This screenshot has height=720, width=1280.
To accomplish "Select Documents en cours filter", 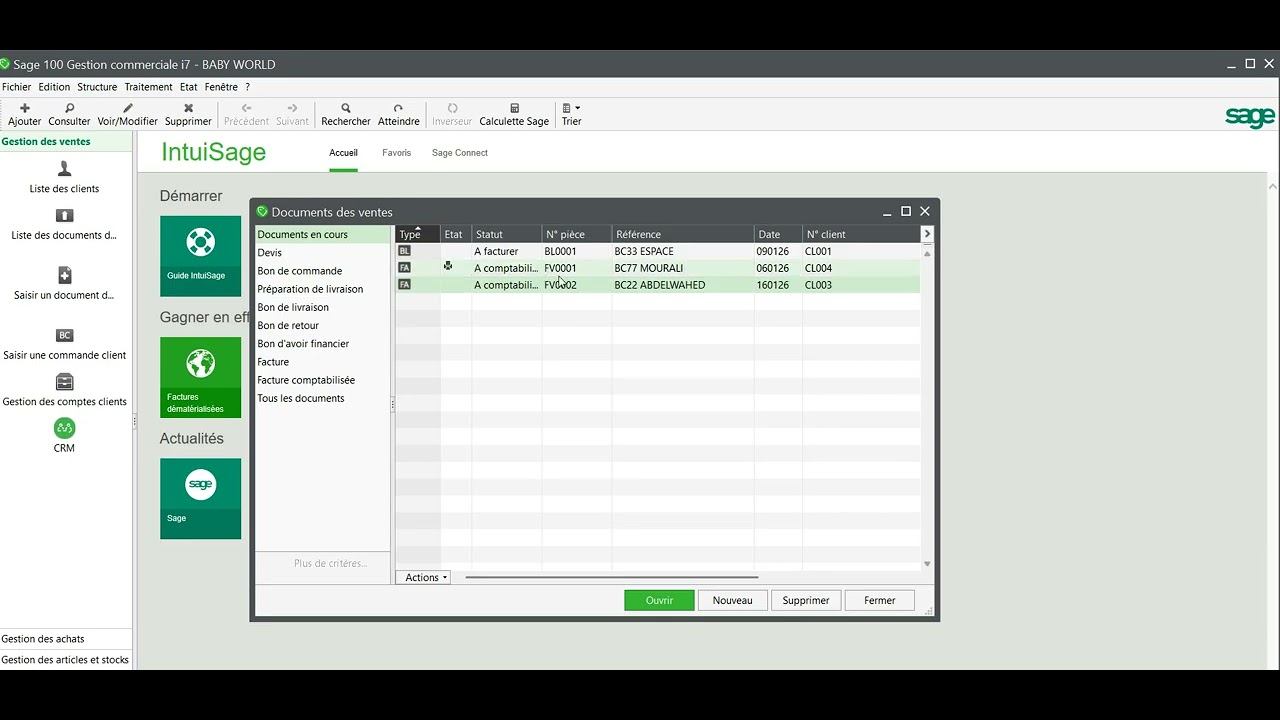I will click(322, 235).
